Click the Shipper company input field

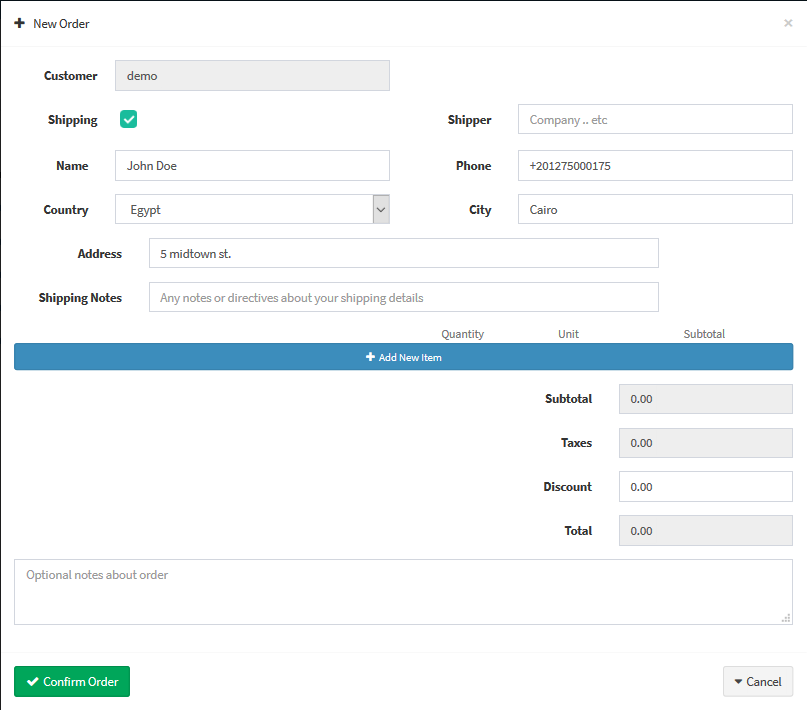[655, 119]
